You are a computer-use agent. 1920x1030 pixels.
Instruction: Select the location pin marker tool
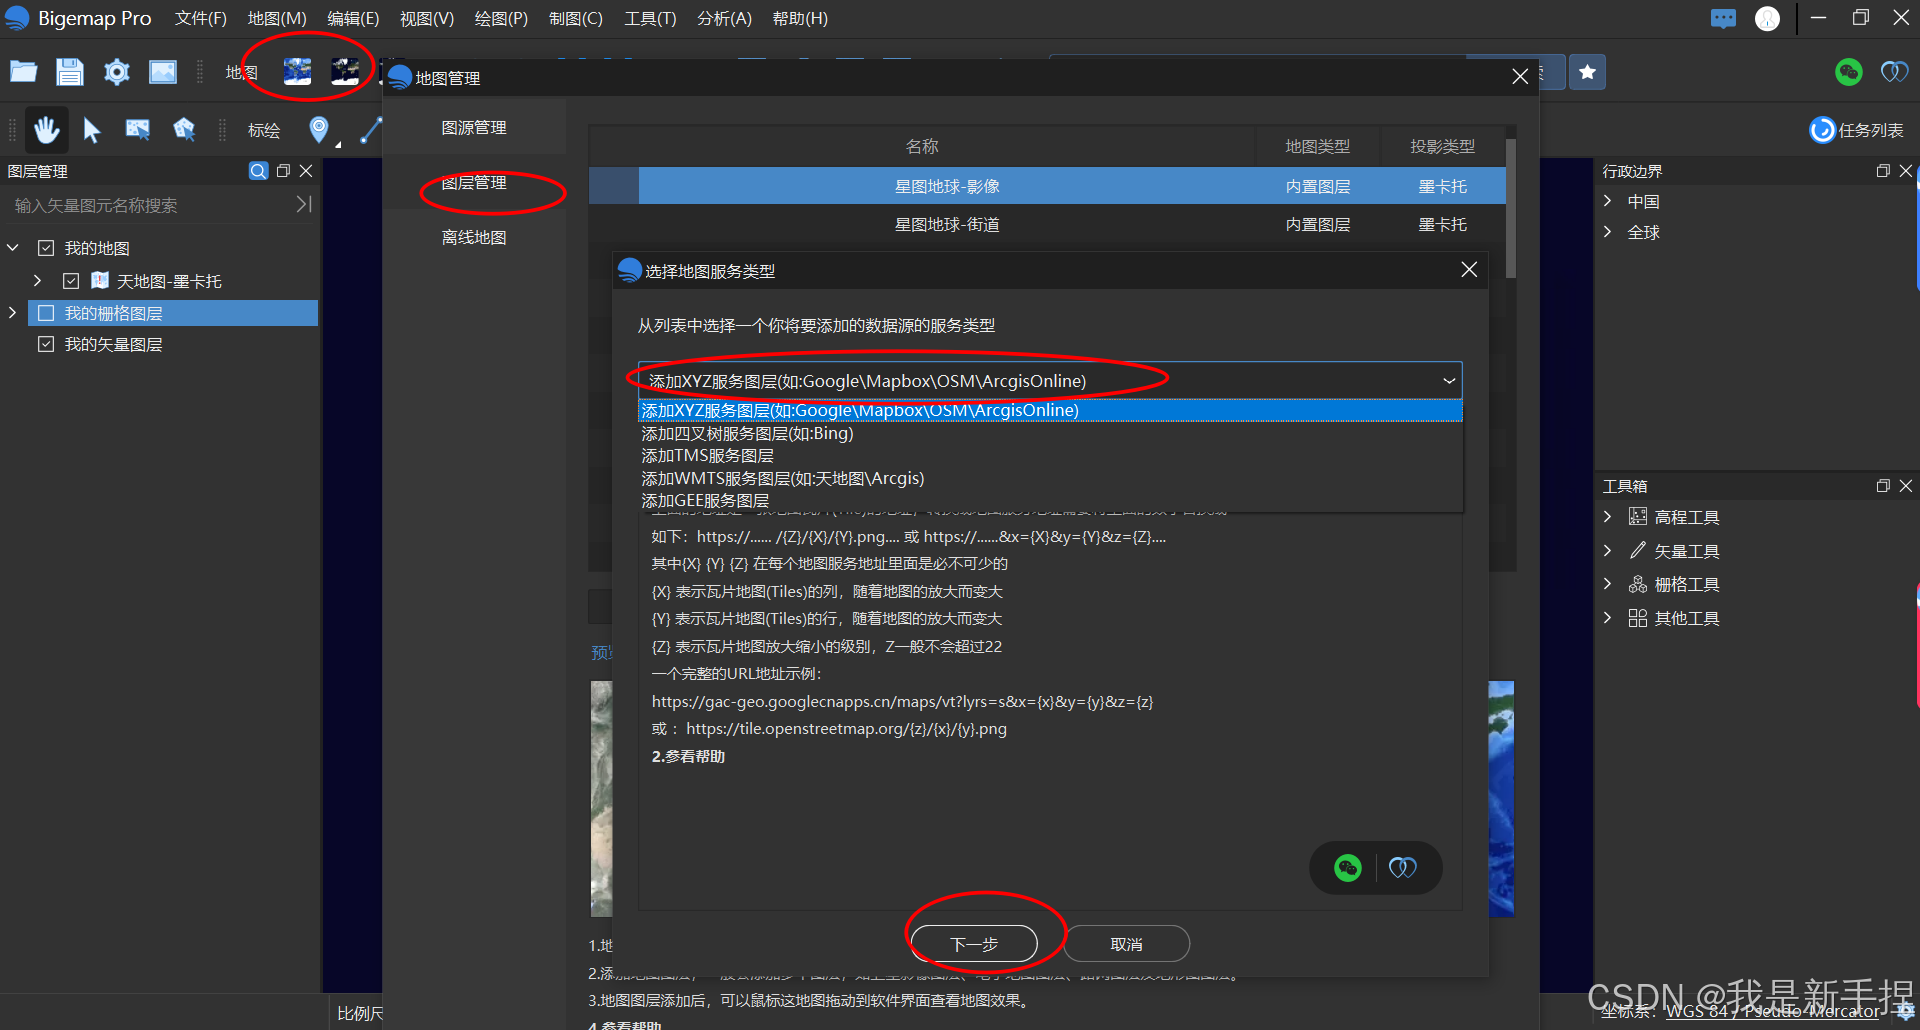[319, 129]
